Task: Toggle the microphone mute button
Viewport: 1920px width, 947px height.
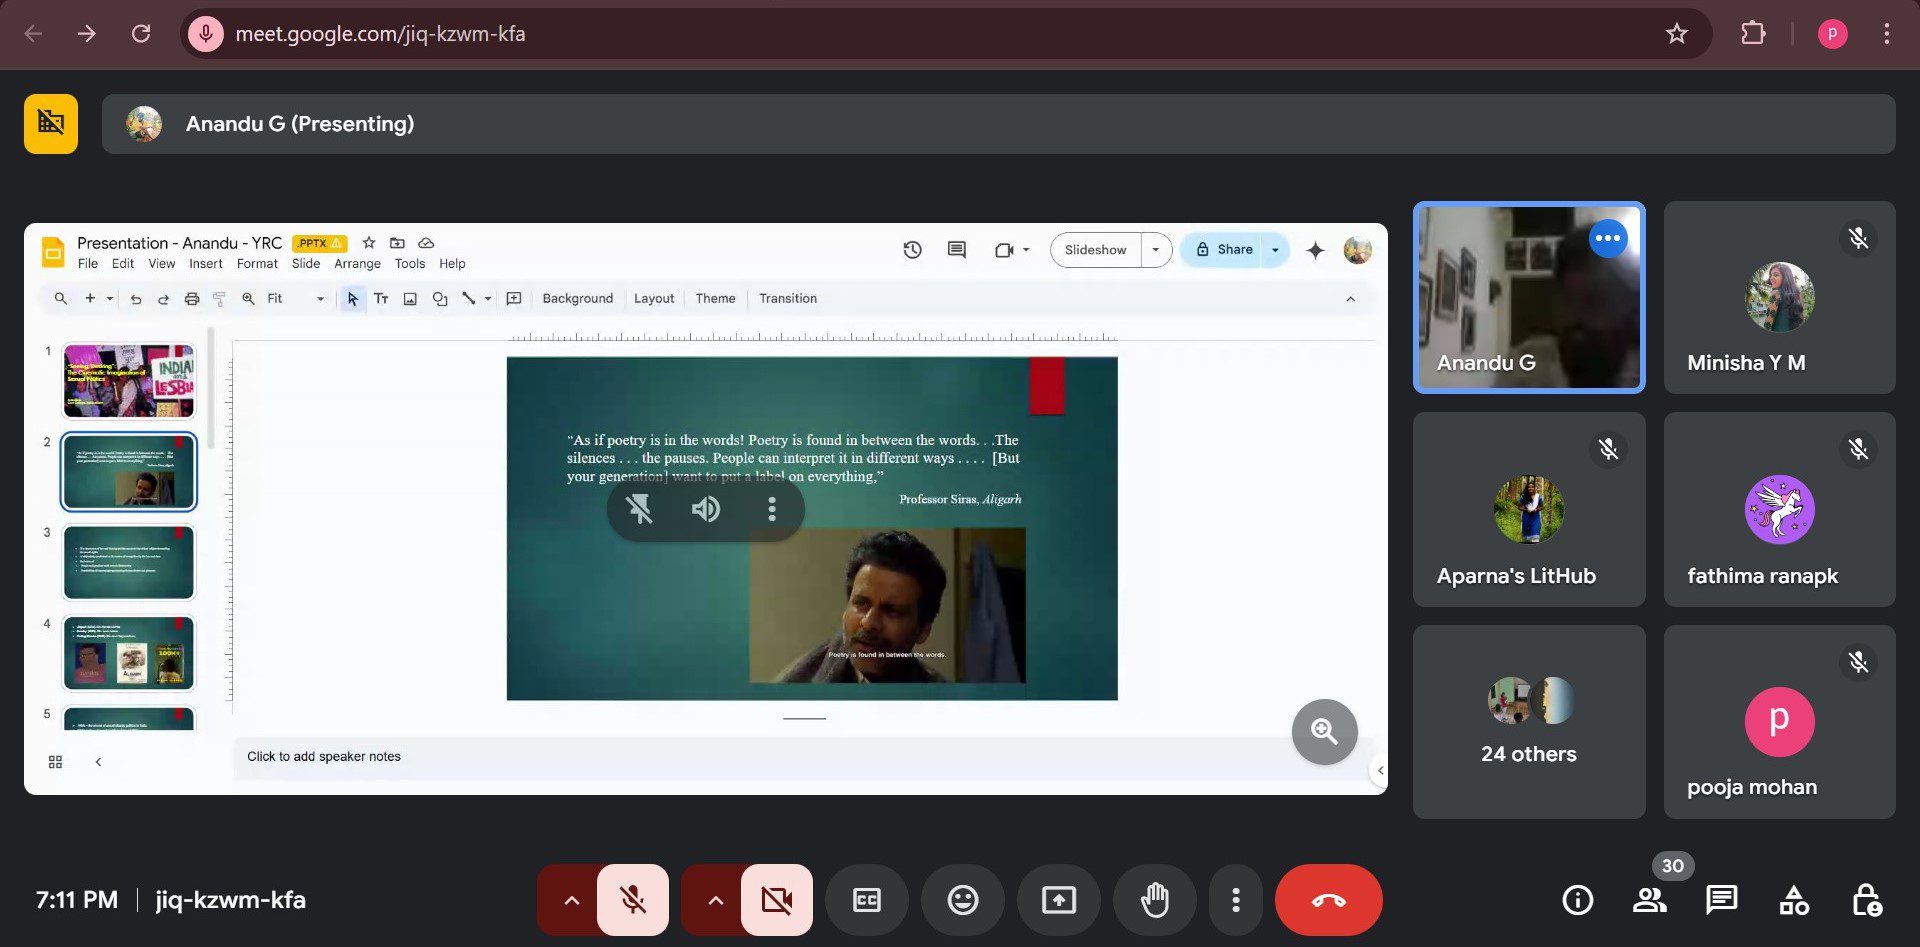Action: click(x=632, y=900)
